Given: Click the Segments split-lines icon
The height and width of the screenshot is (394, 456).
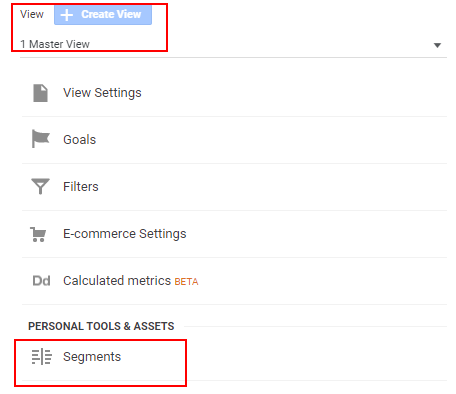Looking at the screenshot, I should [42, 357].
